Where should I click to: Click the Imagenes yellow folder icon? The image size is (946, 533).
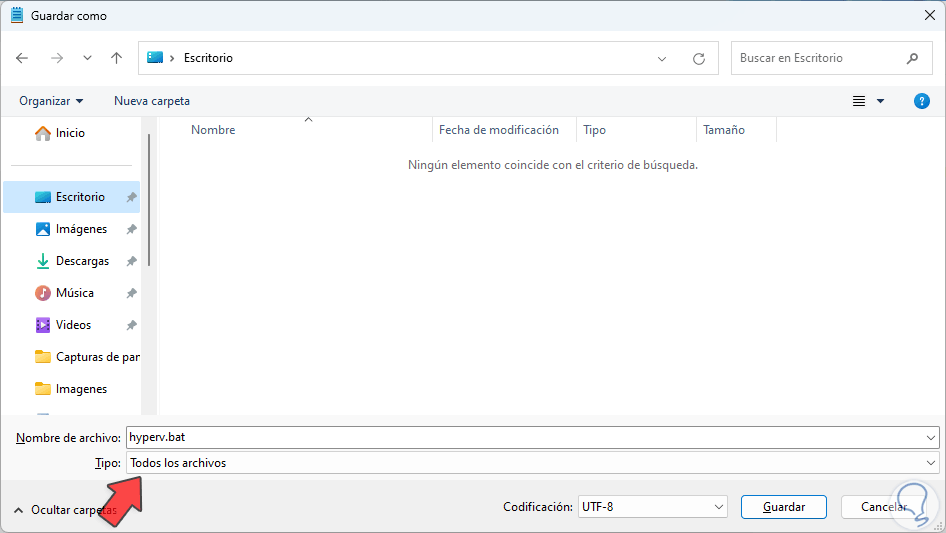tap(43, 389)
